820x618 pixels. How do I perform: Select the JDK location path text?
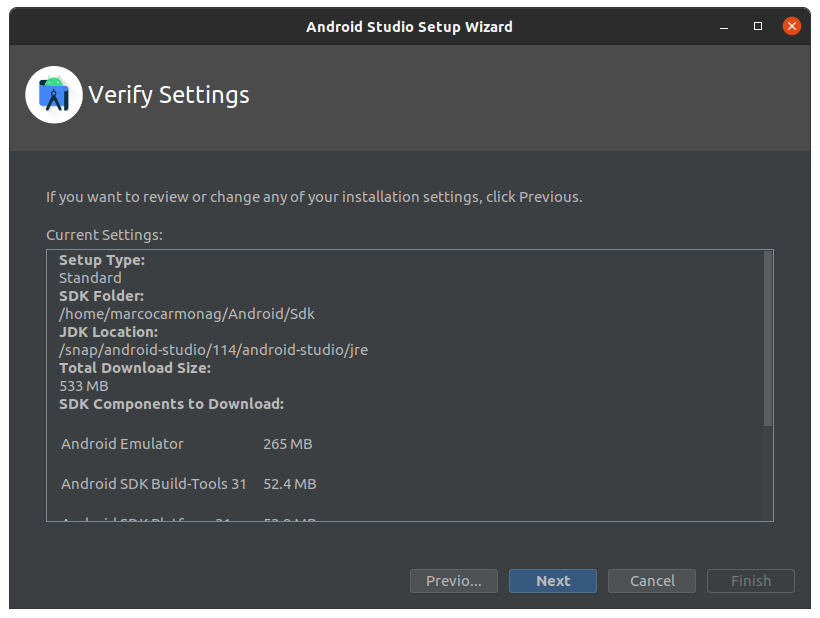(x=213, y=350)
